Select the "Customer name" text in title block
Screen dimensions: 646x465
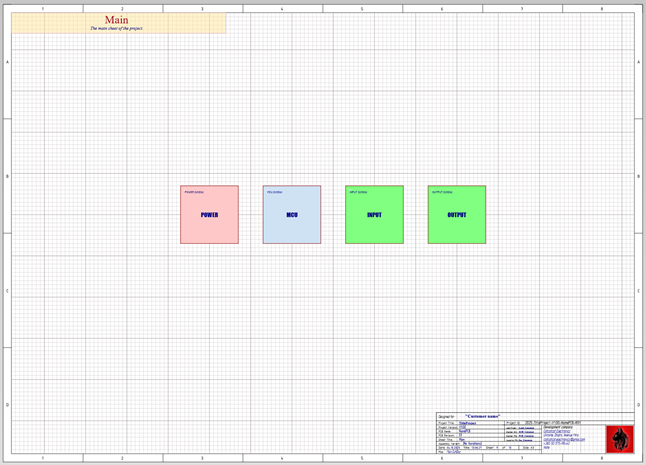pos(483,415)
